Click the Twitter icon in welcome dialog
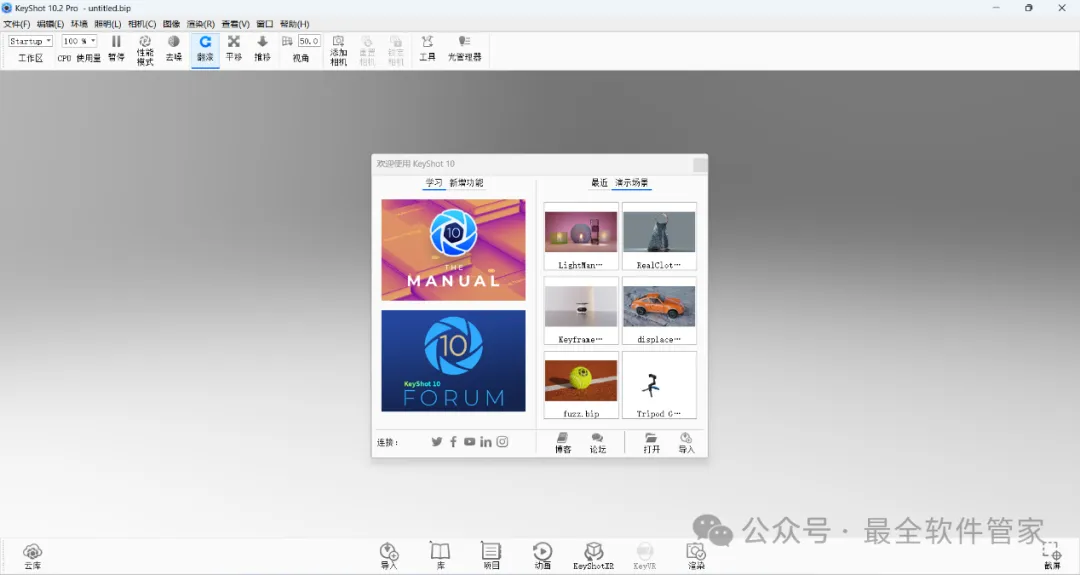 (437, 442)
